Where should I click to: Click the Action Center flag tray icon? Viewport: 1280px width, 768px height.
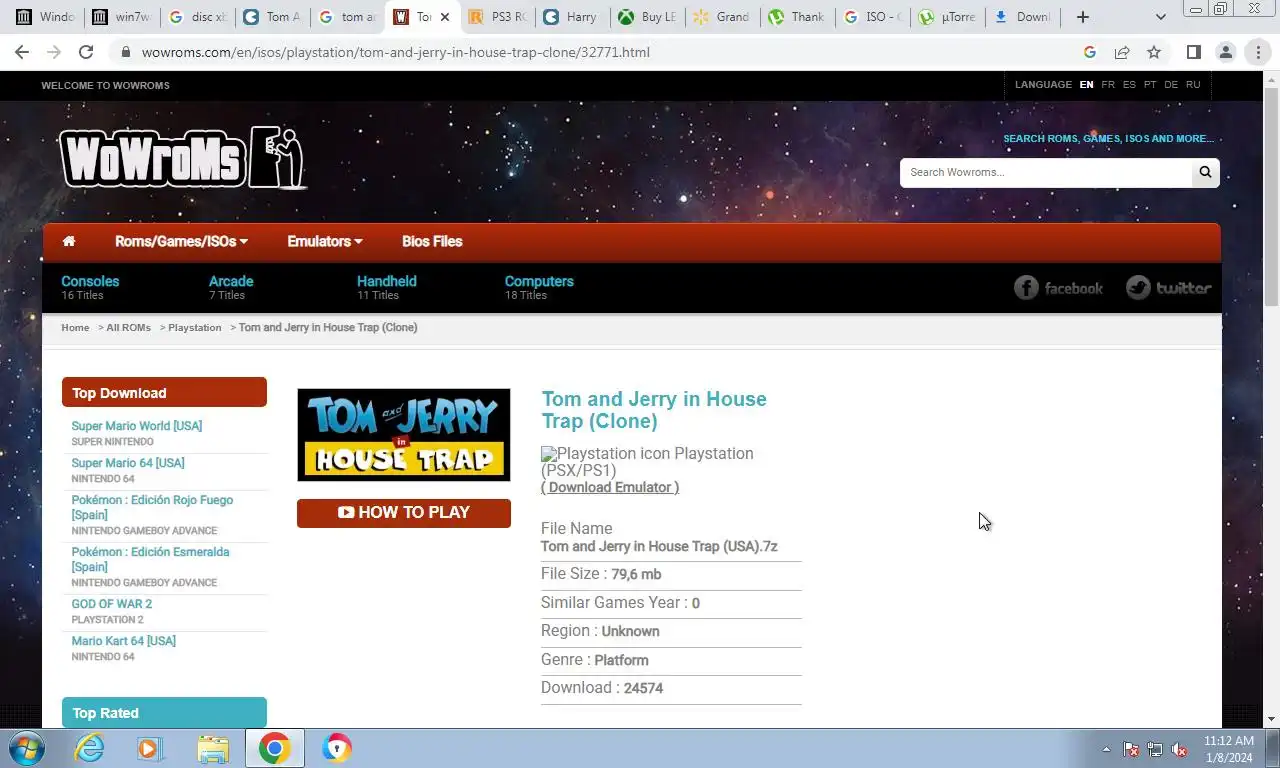pyautogui.click(x=1131, y=749)
